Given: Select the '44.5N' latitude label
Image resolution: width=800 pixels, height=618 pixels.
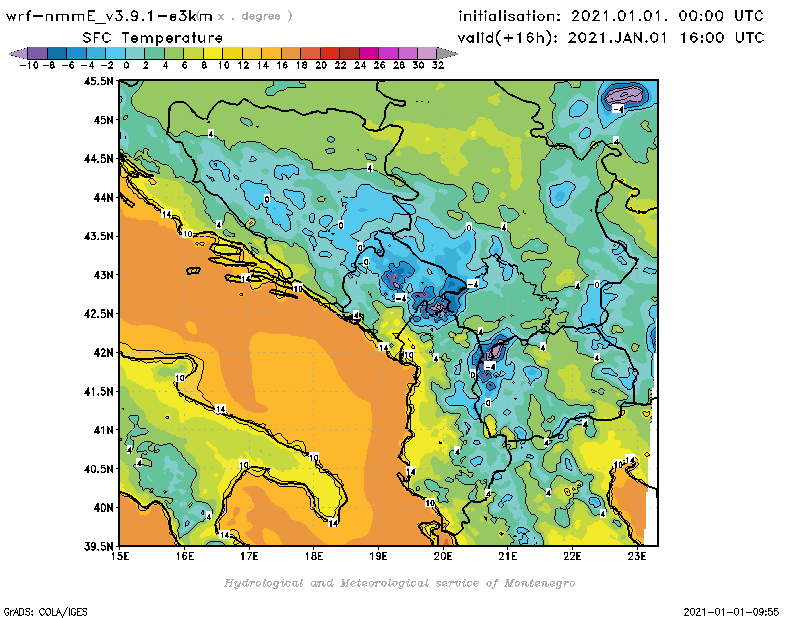Looking at the screenshot, I should [98, 158].
